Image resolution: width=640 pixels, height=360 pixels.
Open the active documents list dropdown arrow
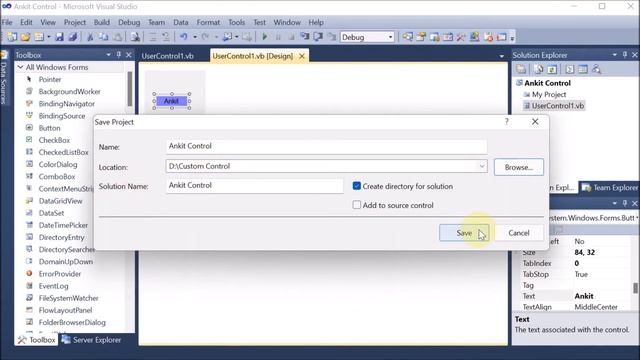coord(502,56)
